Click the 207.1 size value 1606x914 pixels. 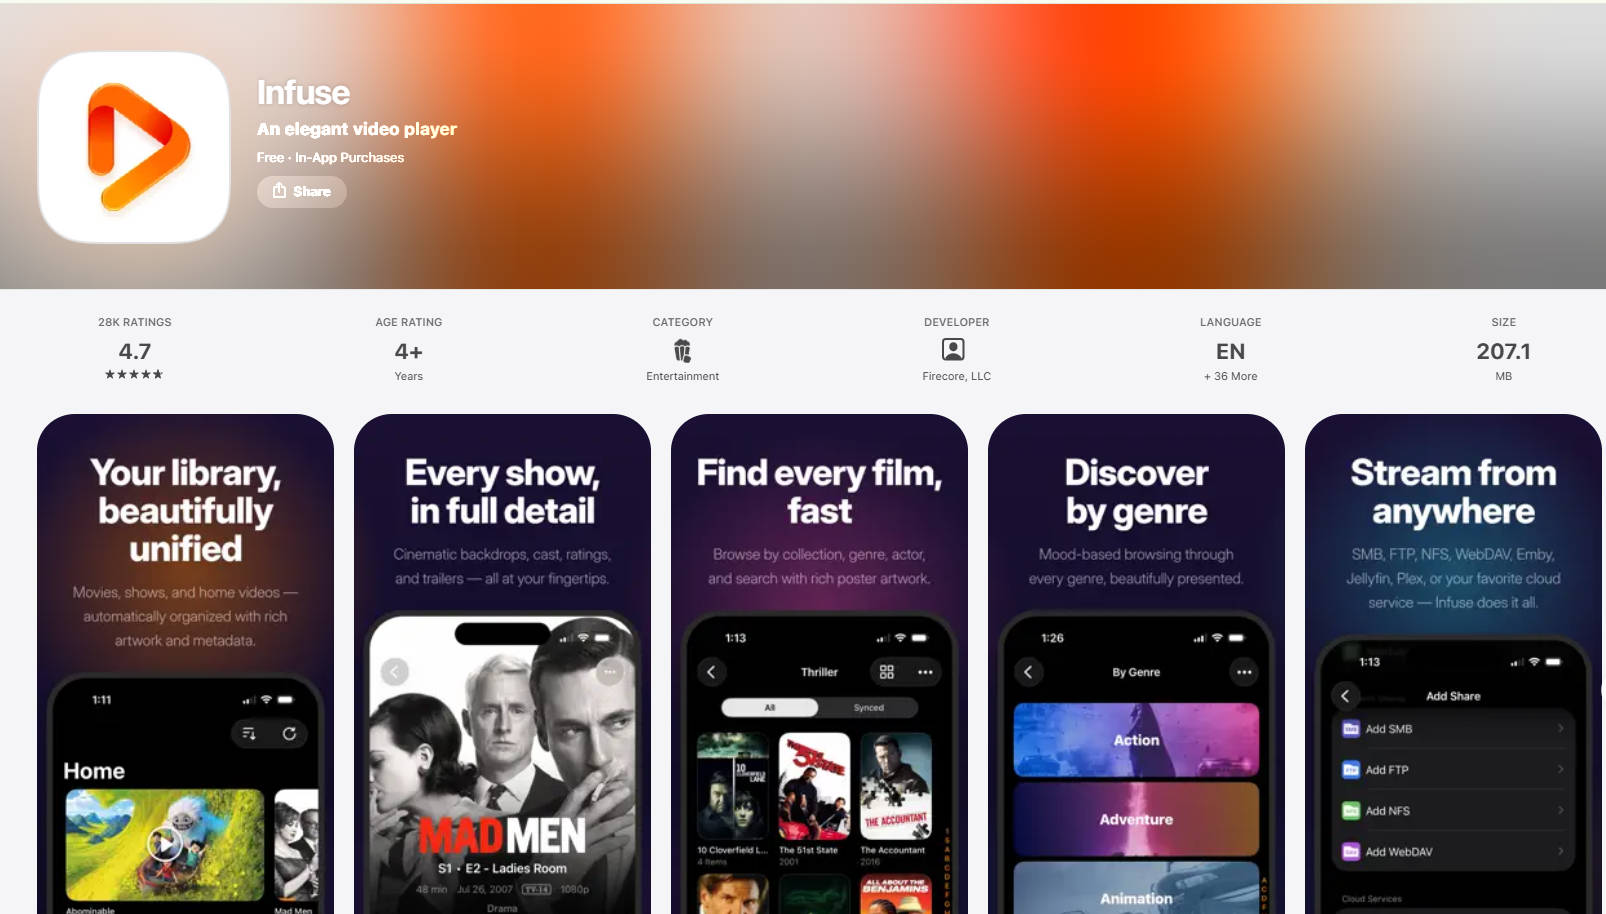[1503, 351]
